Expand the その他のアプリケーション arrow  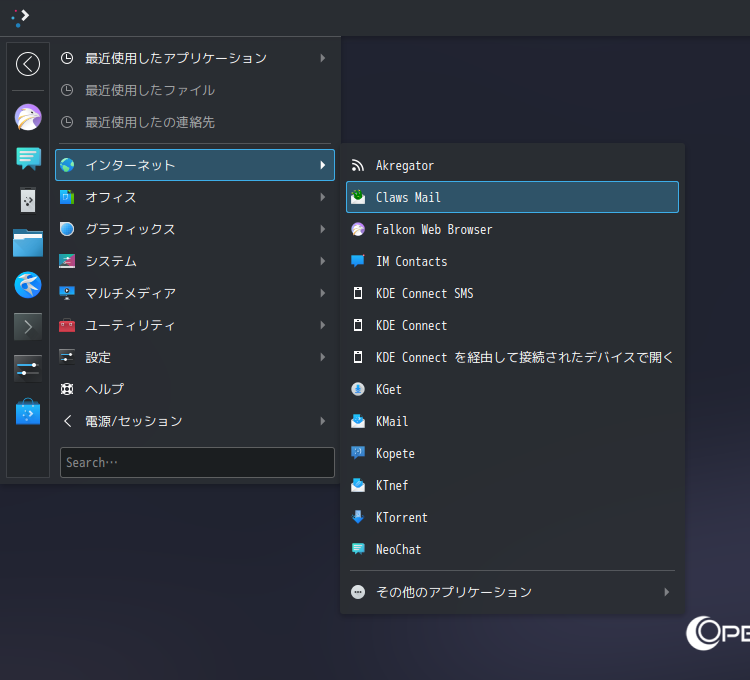click(667, 592)
